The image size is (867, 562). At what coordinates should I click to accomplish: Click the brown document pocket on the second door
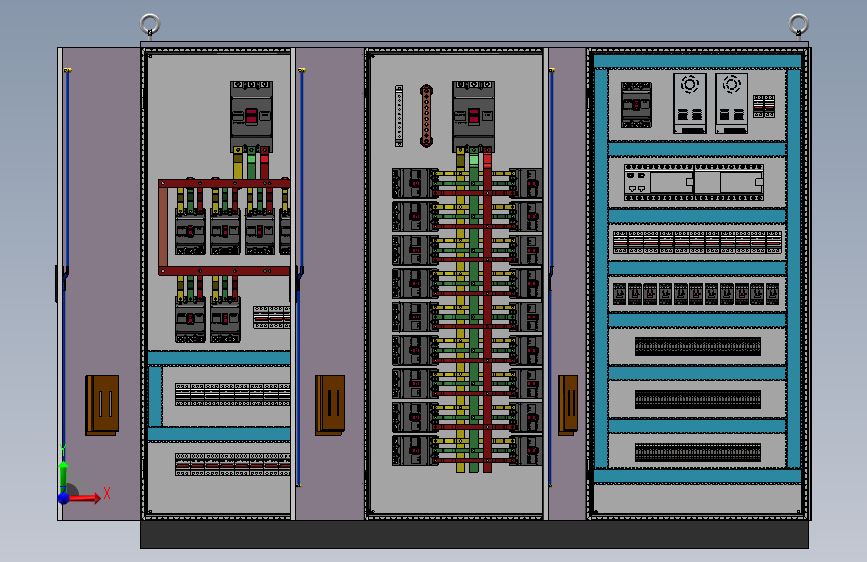[x=330, y=405]
